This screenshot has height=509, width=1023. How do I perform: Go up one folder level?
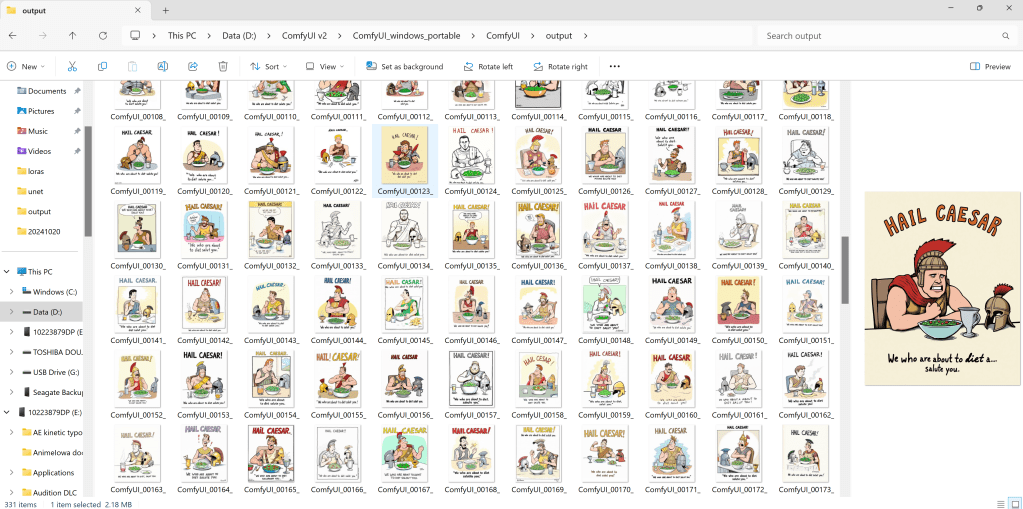tap(72, 35)
